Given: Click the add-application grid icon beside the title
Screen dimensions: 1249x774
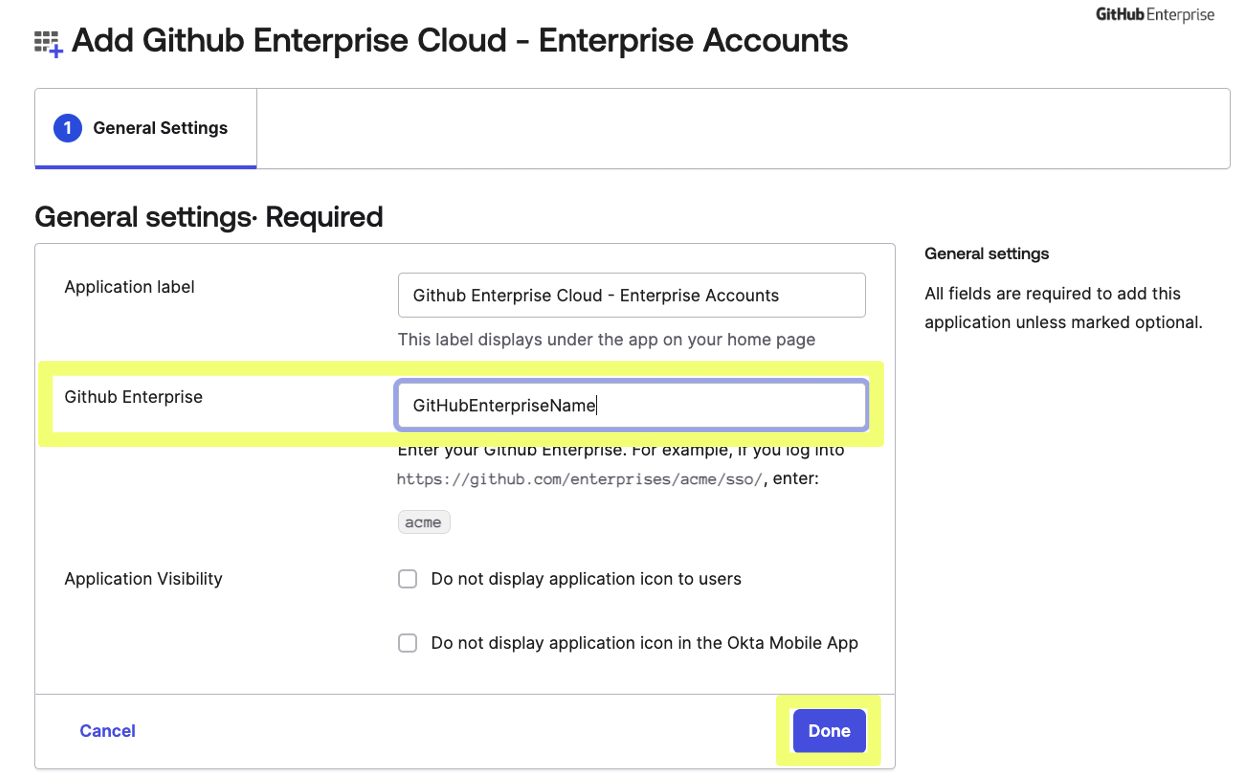Looking at the screenshot, I should tap(48, 43).
